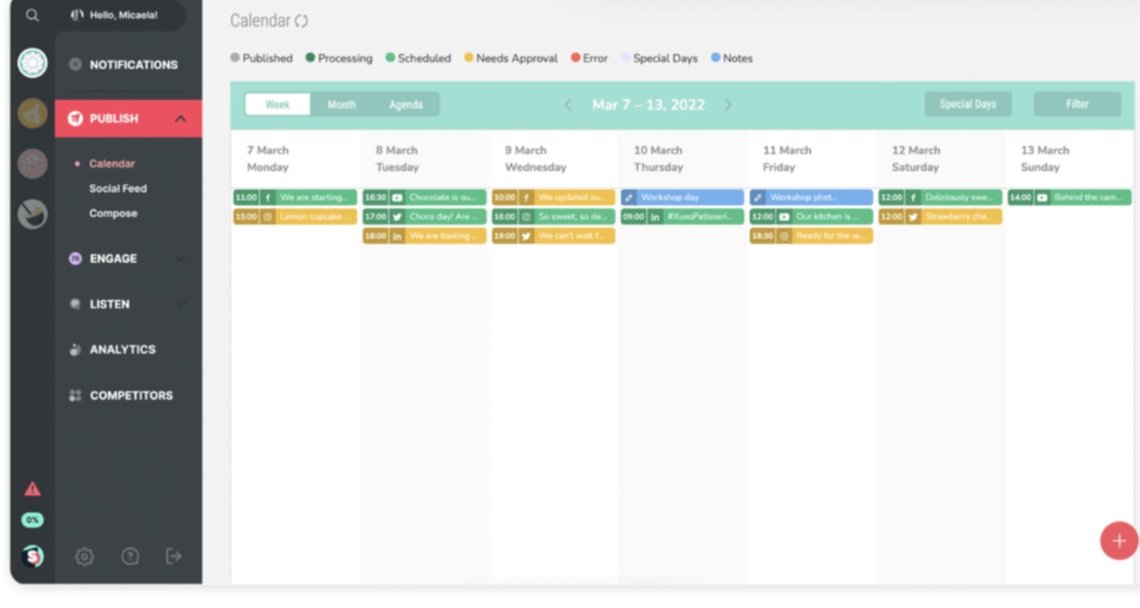
Task: Open the 'We updated ou' 10:00 post
Action: [553, 198]
